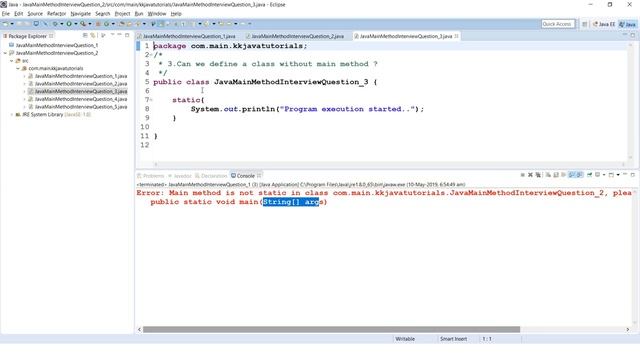Fold the static block at line 7

point(151,100)
